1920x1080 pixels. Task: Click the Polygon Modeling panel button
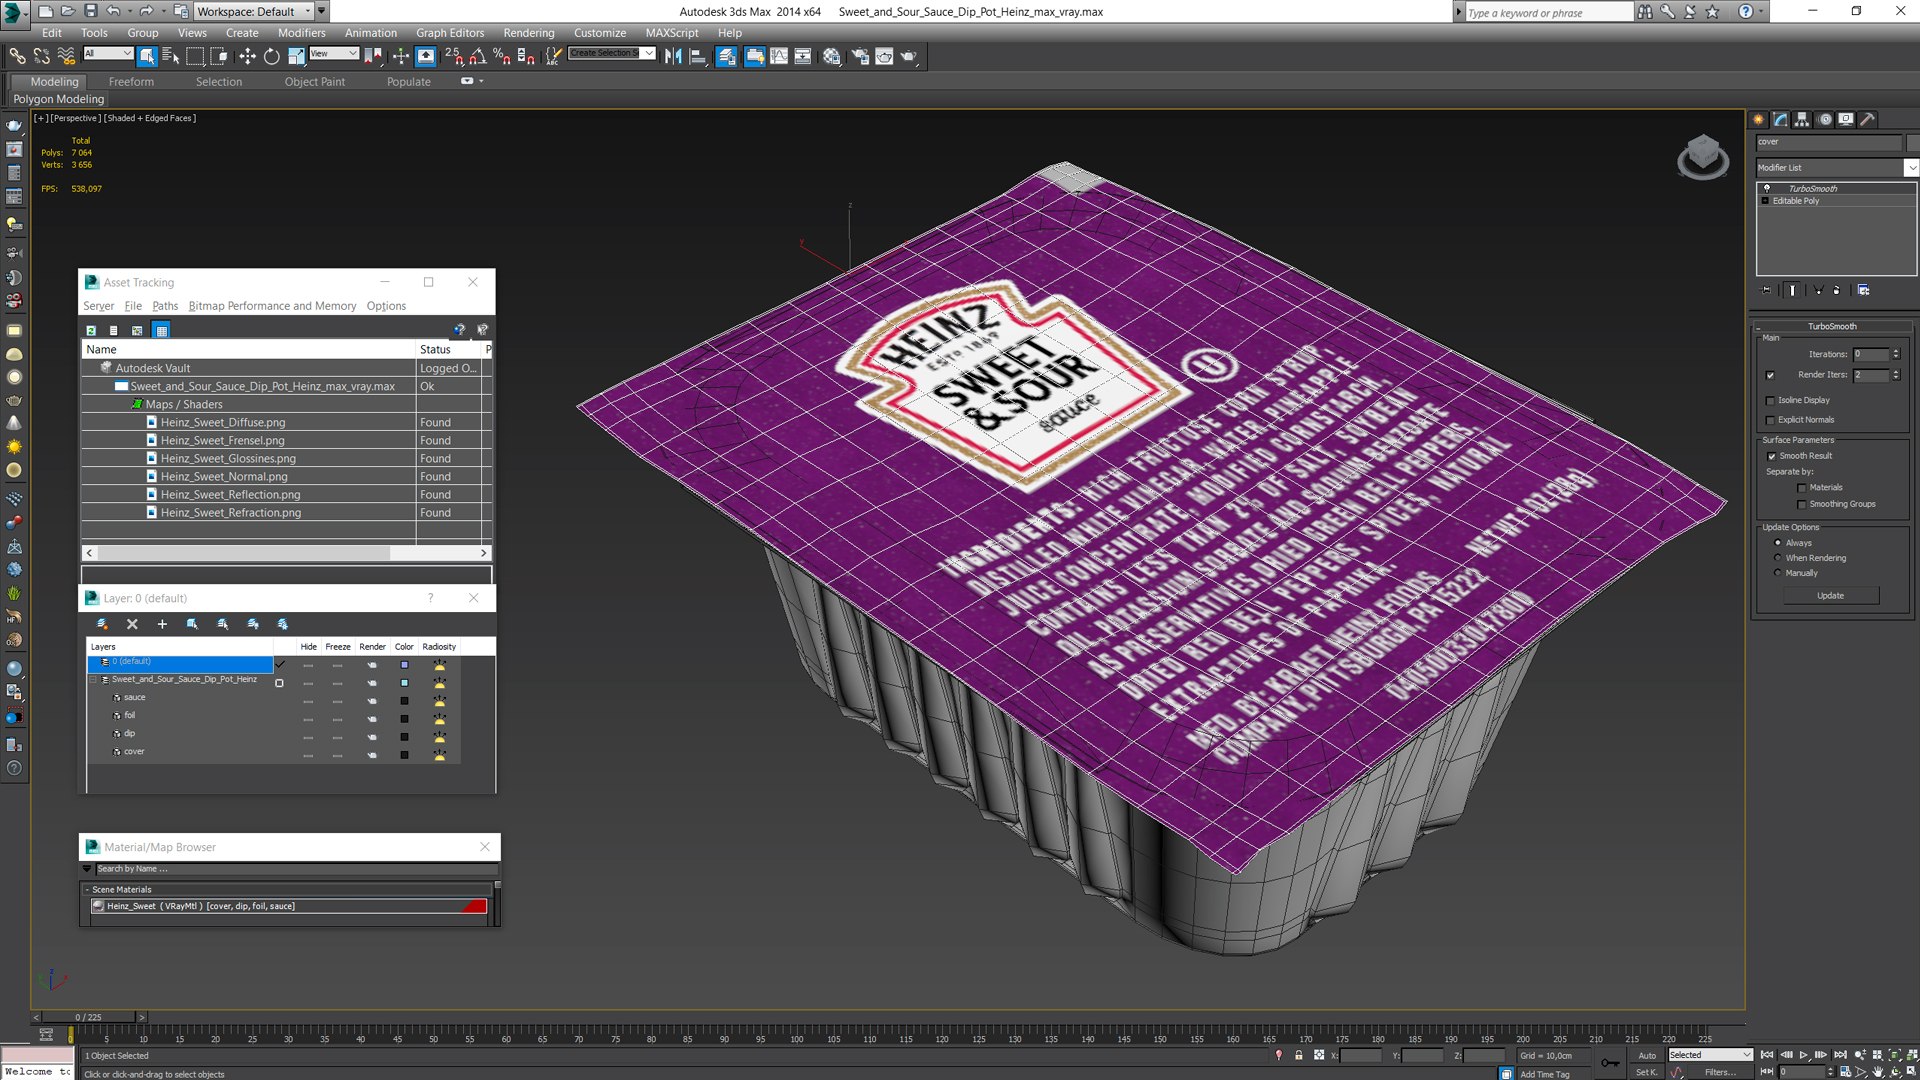[58, 99]
